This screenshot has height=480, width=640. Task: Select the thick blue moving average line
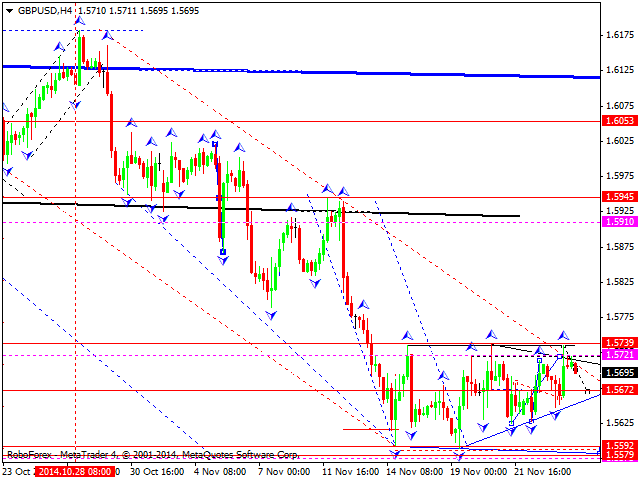pyautogui.click(x=300, y=72)
